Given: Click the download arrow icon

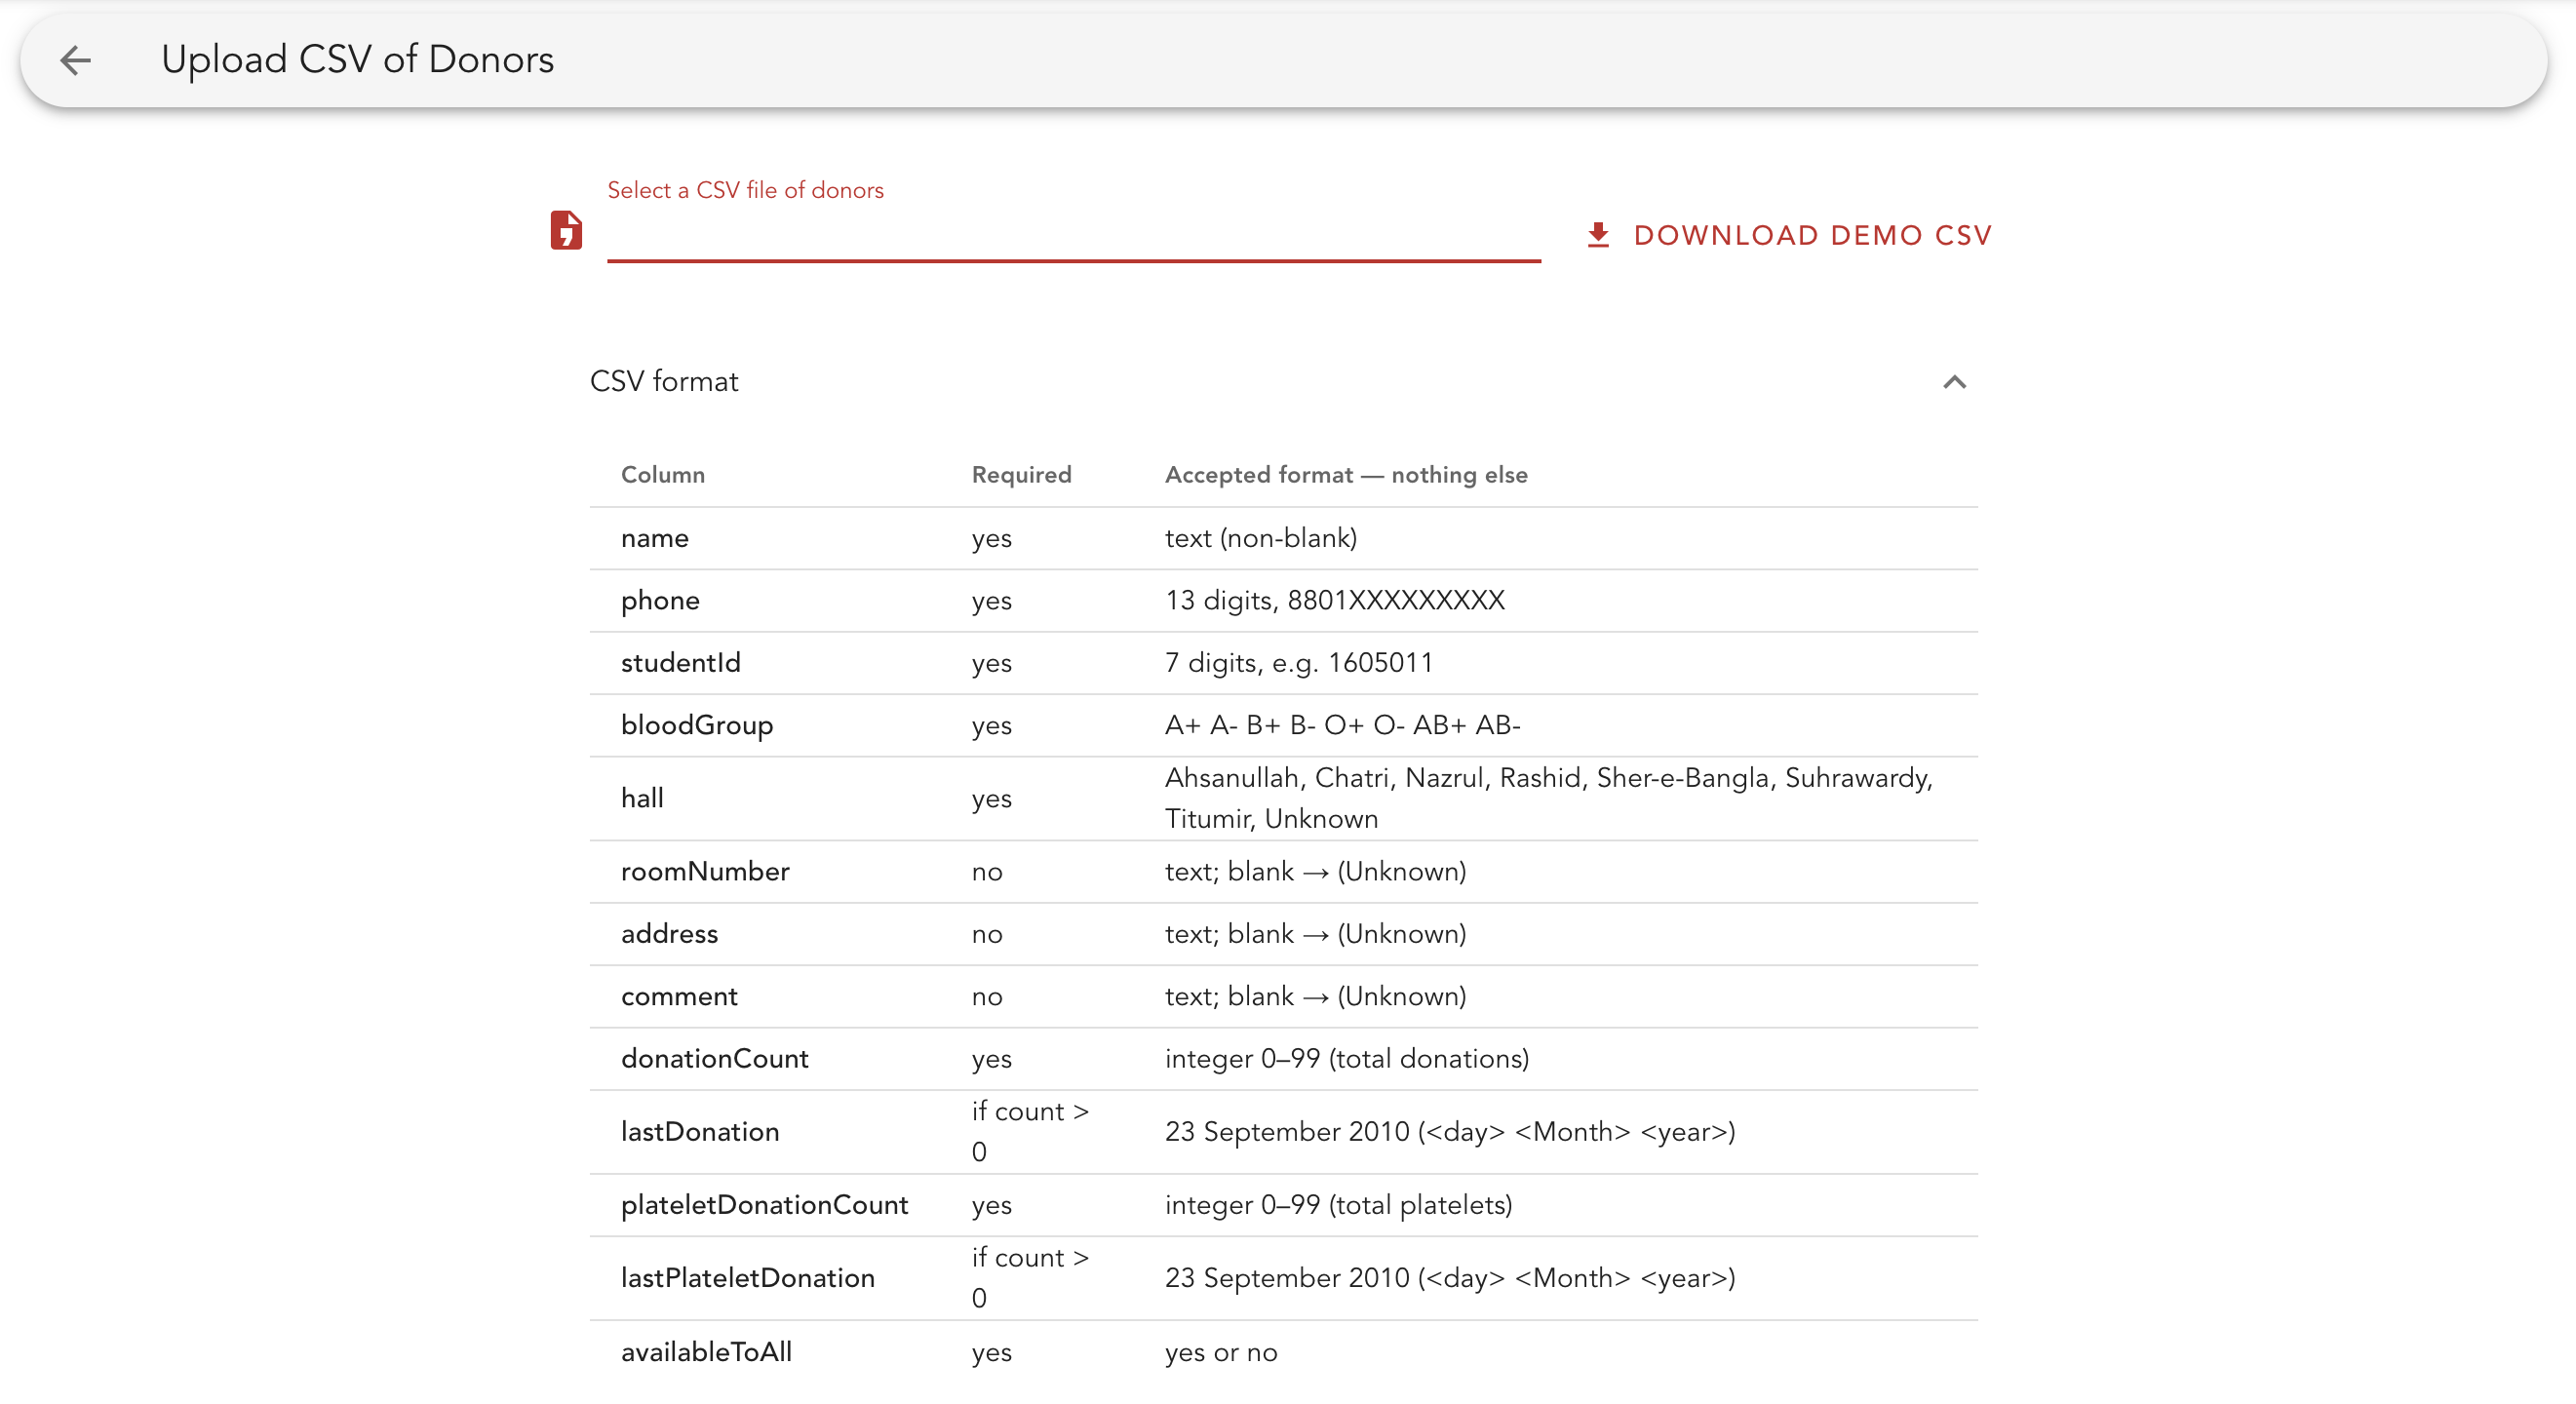Looking at the screenshot, I should [1598, 235].
